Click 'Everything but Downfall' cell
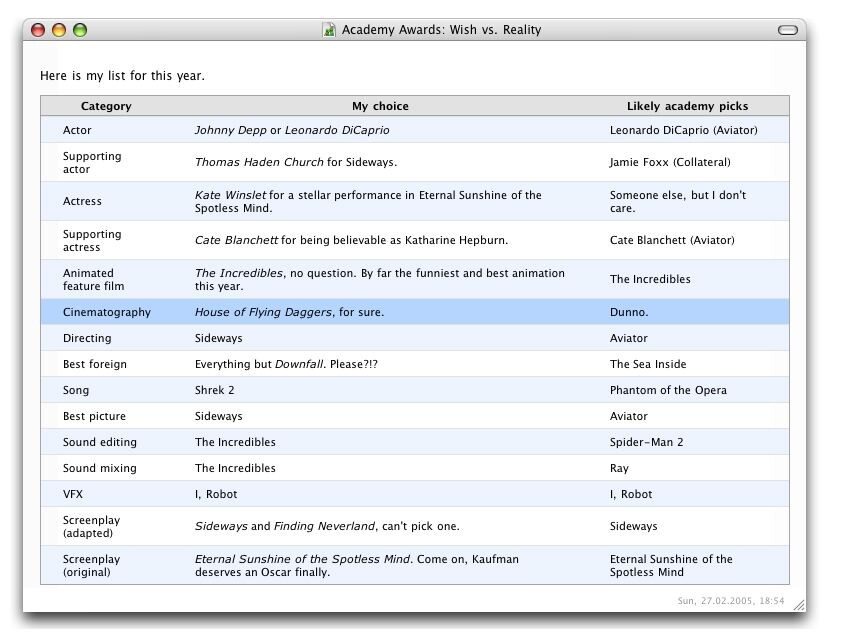This screenshot has width=842, height=641. pos(286,364)
